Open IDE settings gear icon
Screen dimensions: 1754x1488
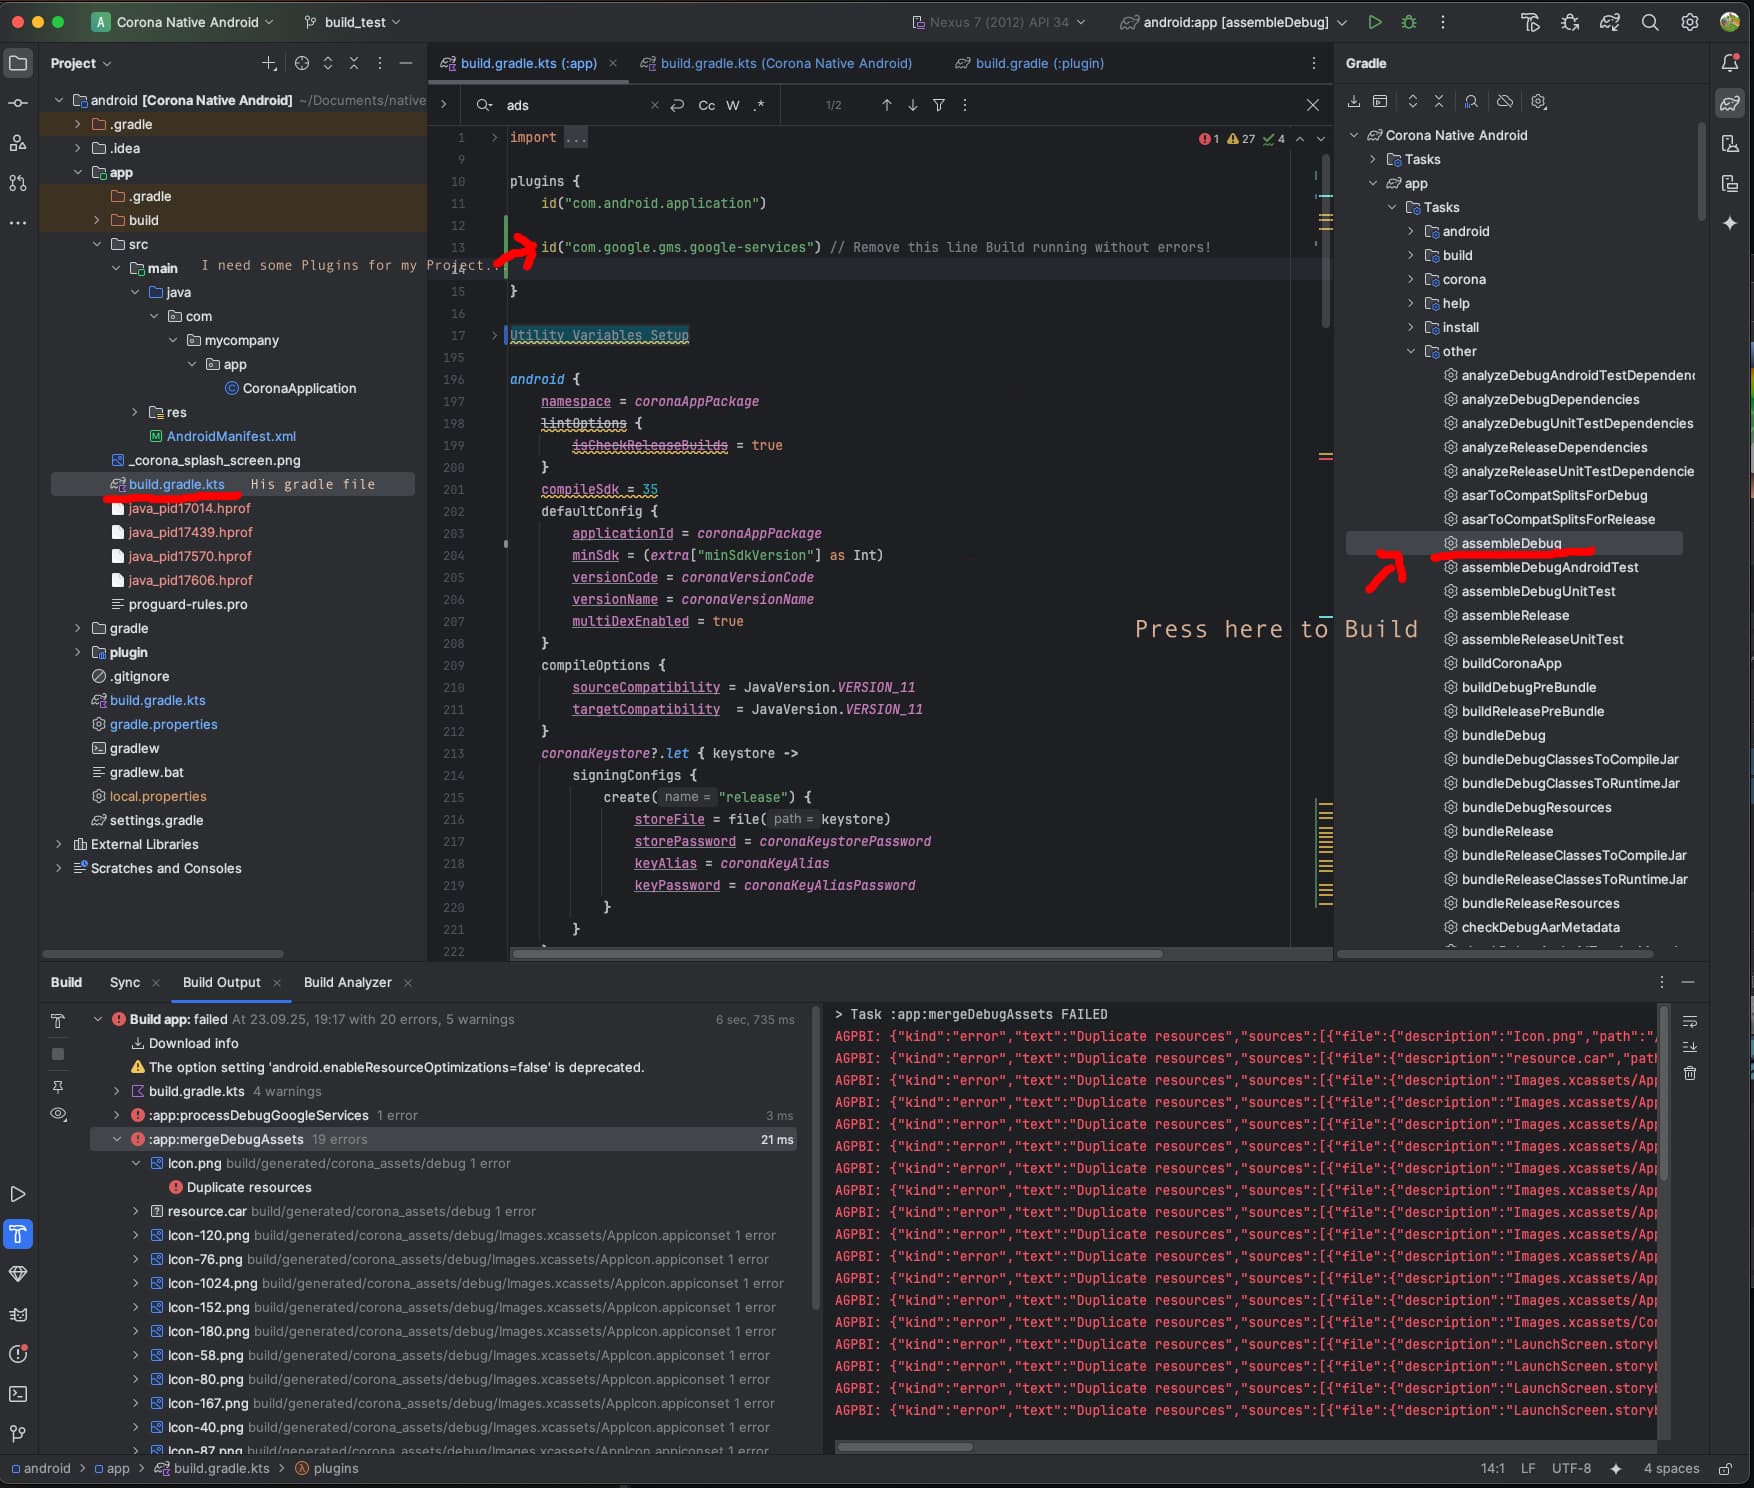(1690, 22)
